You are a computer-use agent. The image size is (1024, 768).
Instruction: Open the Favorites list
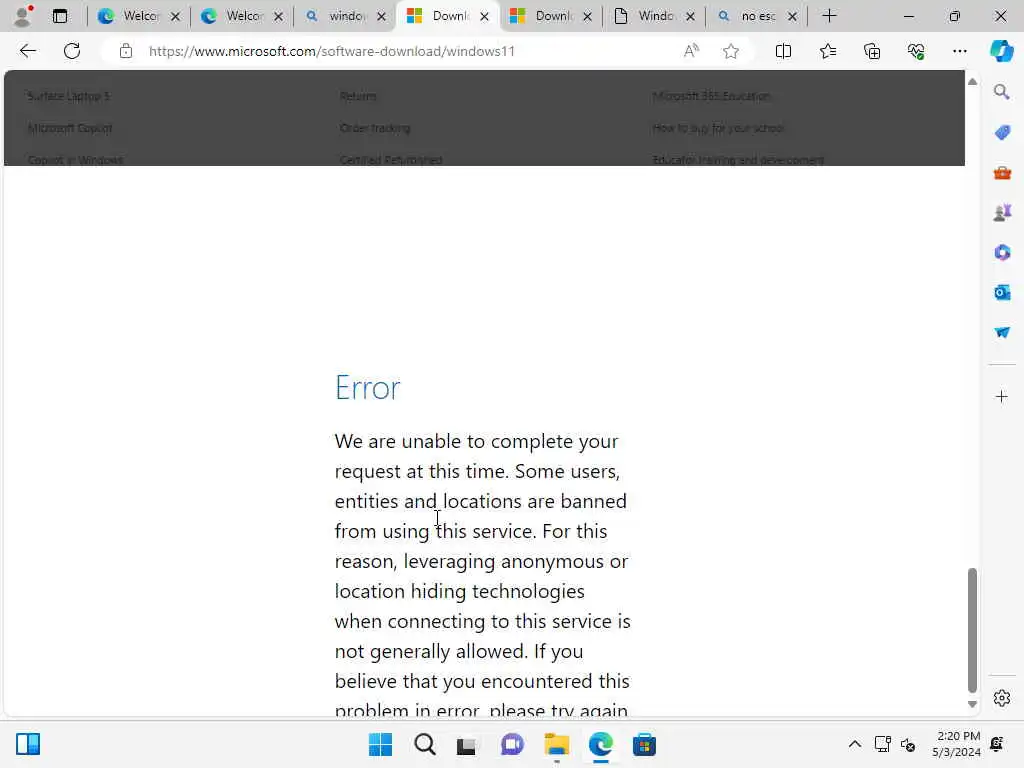pyautogui.click(x=827, y=51)
